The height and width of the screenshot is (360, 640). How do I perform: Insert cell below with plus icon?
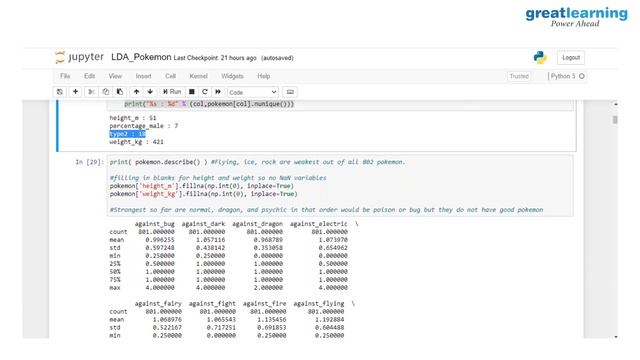pos(75,92)
